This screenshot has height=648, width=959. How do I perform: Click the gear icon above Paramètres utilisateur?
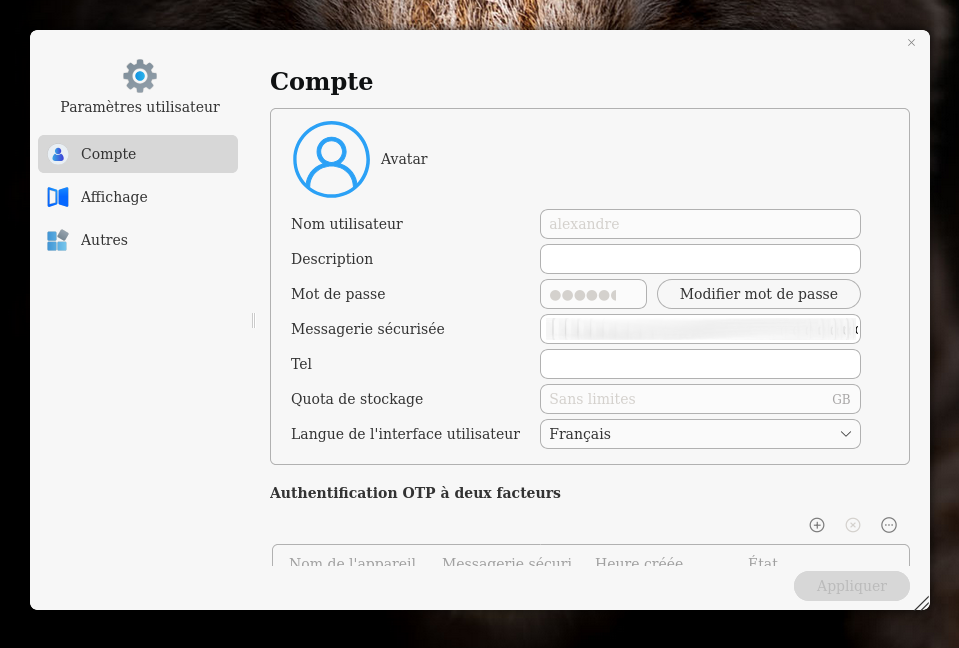[x=140, y=76]
